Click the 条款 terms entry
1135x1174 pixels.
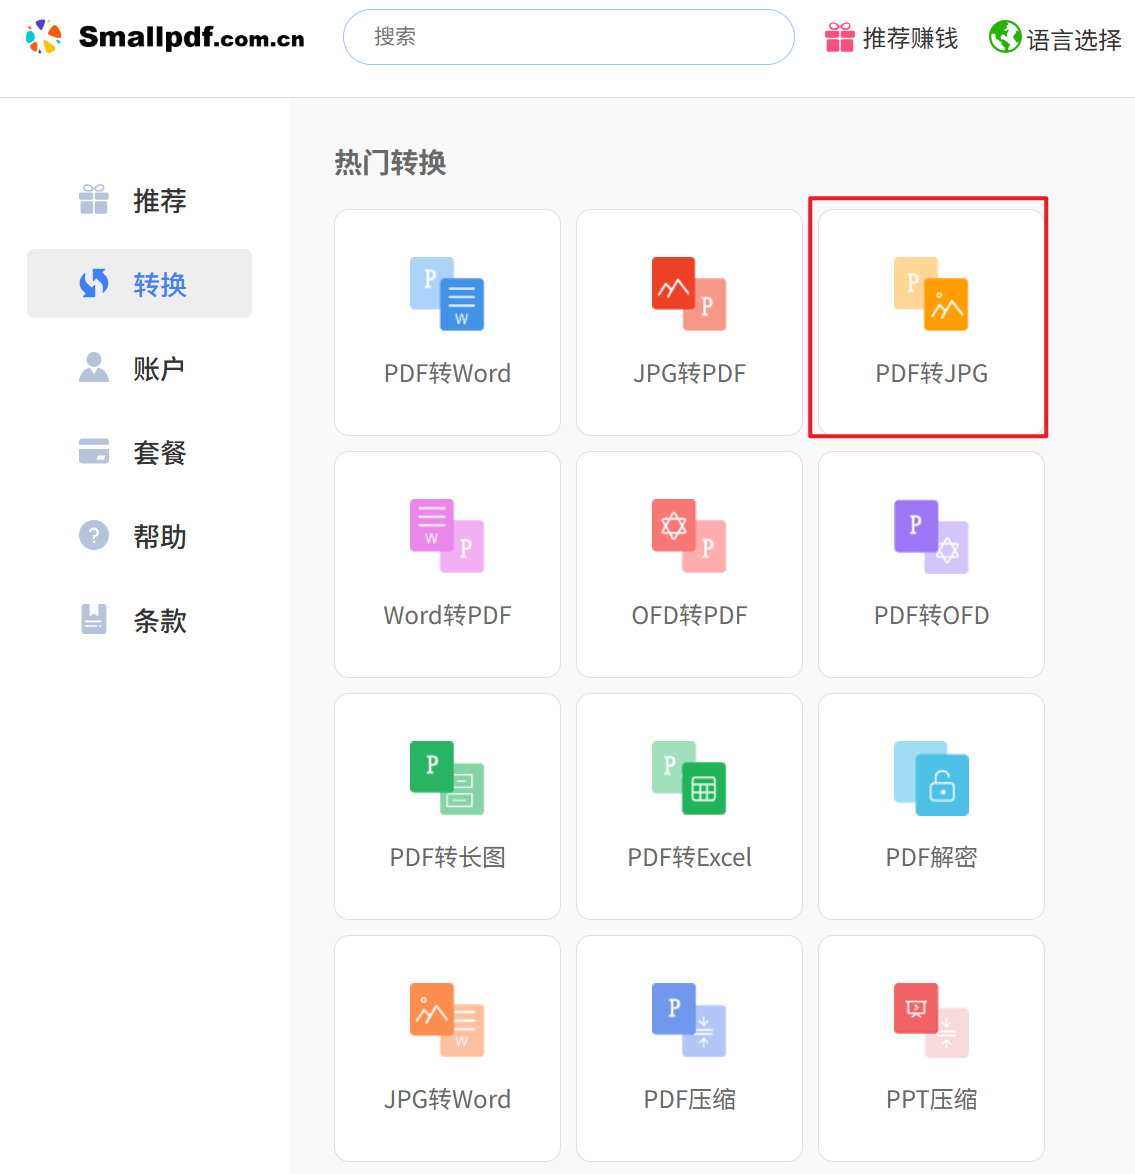tap(140, 620)
